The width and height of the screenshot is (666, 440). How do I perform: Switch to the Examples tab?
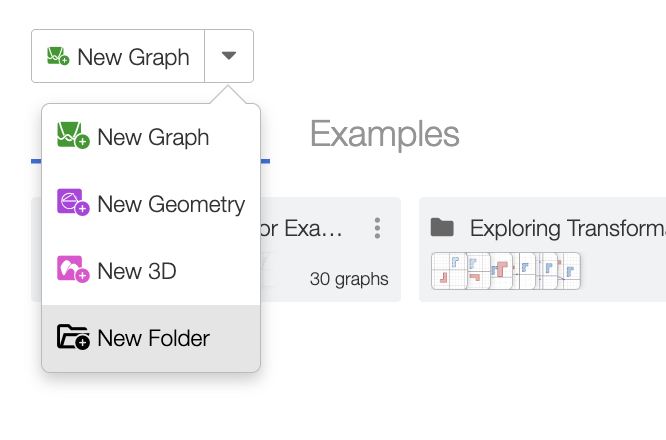pyautogui.click(x=384, y=133)
